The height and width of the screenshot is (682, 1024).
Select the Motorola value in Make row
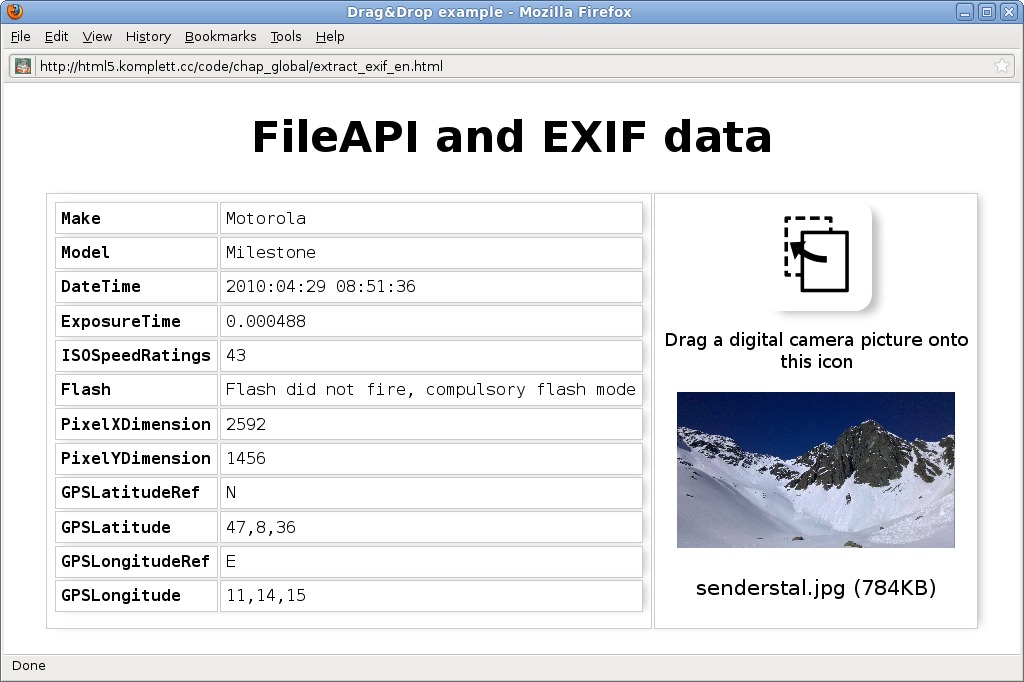pos(266,218)
